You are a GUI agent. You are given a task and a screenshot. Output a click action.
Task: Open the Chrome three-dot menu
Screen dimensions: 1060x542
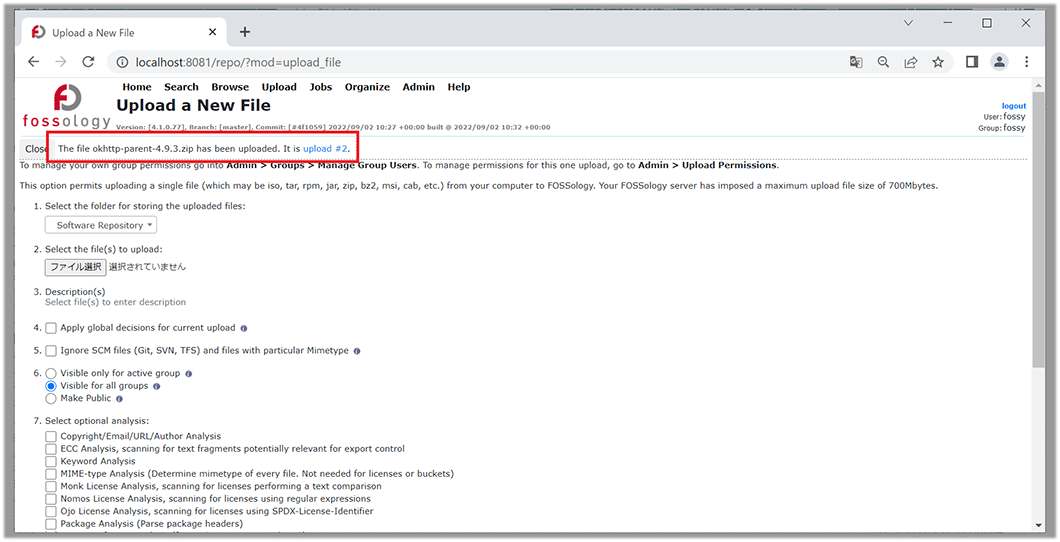[1027, 62]
